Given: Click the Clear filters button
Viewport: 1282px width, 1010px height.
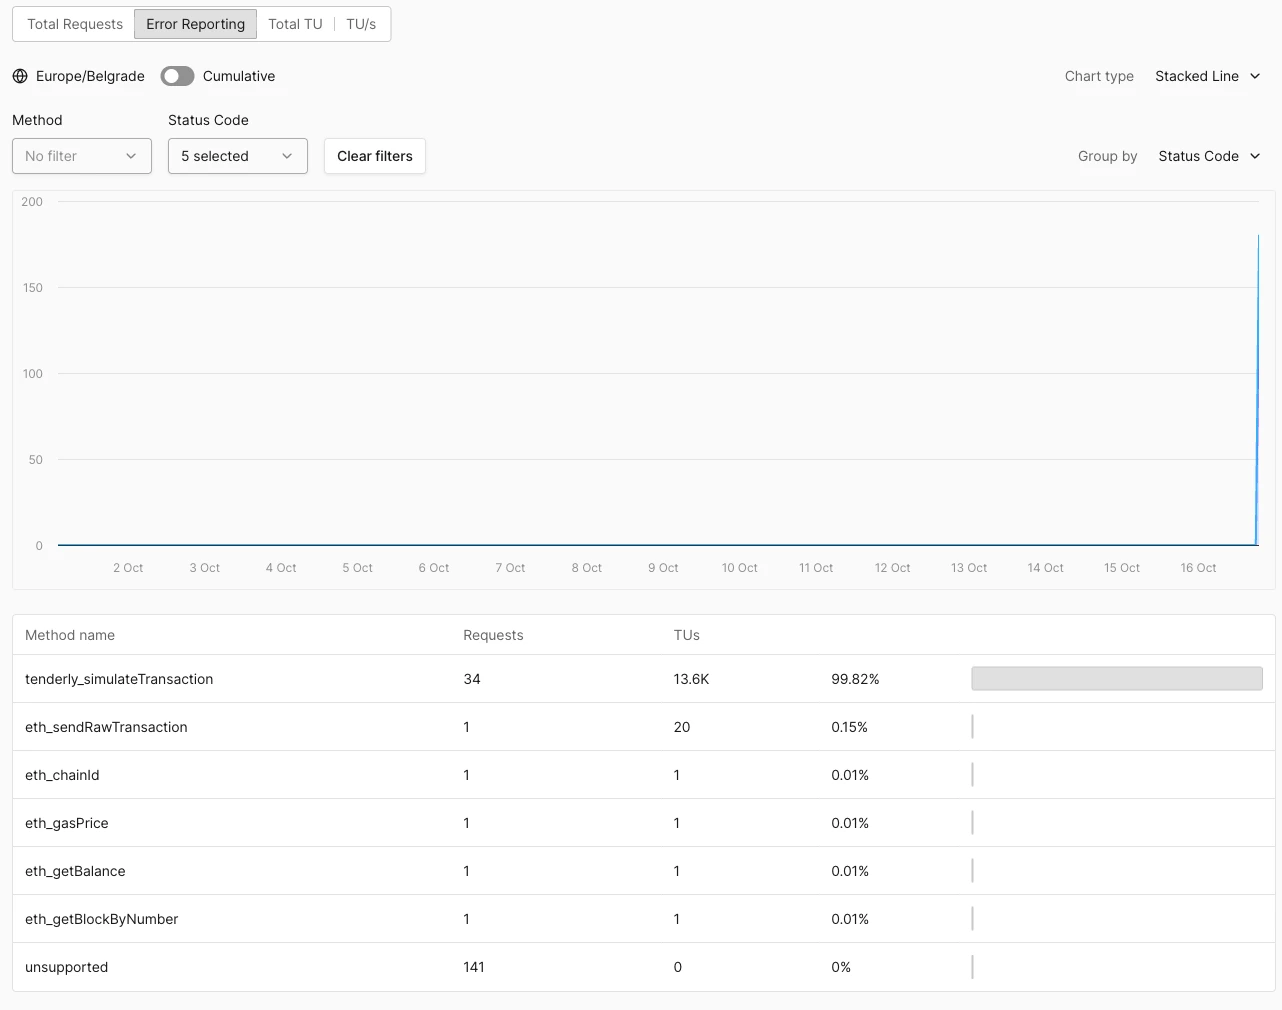Looking at the screenshot, I should pyautogui.click(x=375, y=156).
